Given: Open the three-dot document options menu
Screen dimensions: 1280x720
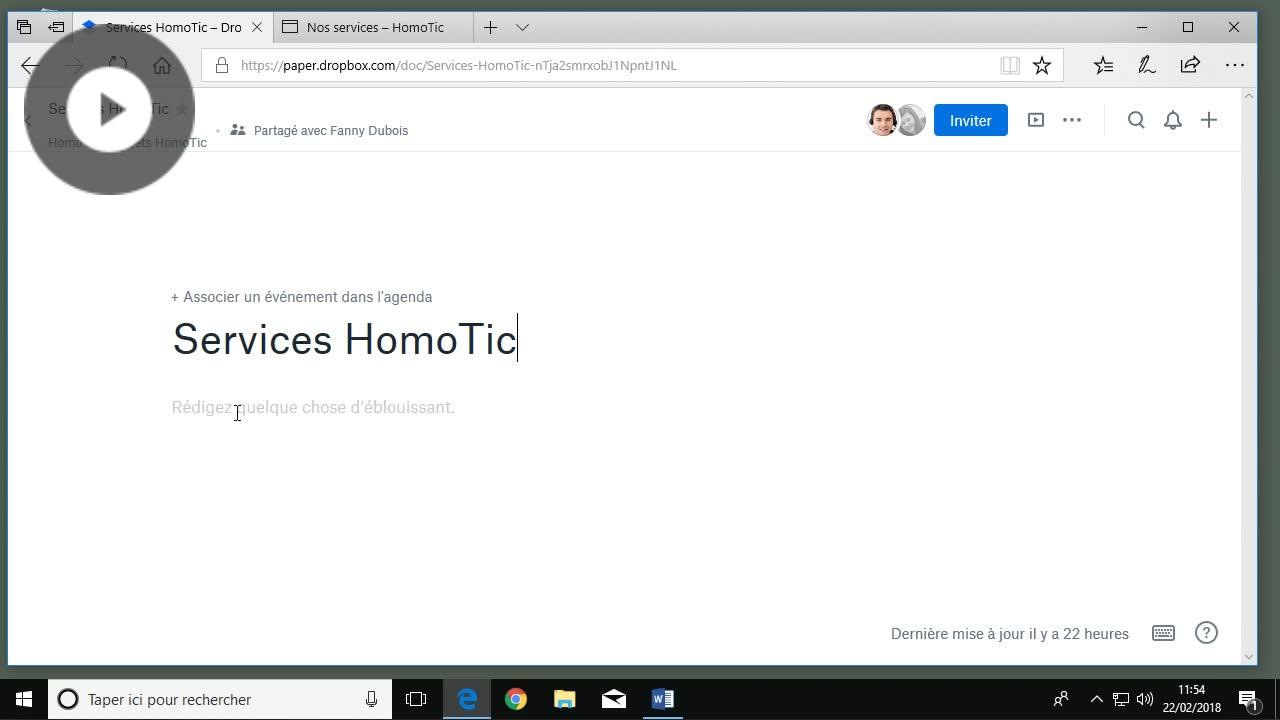Looking at the screenshot, I should (1072, 120).
